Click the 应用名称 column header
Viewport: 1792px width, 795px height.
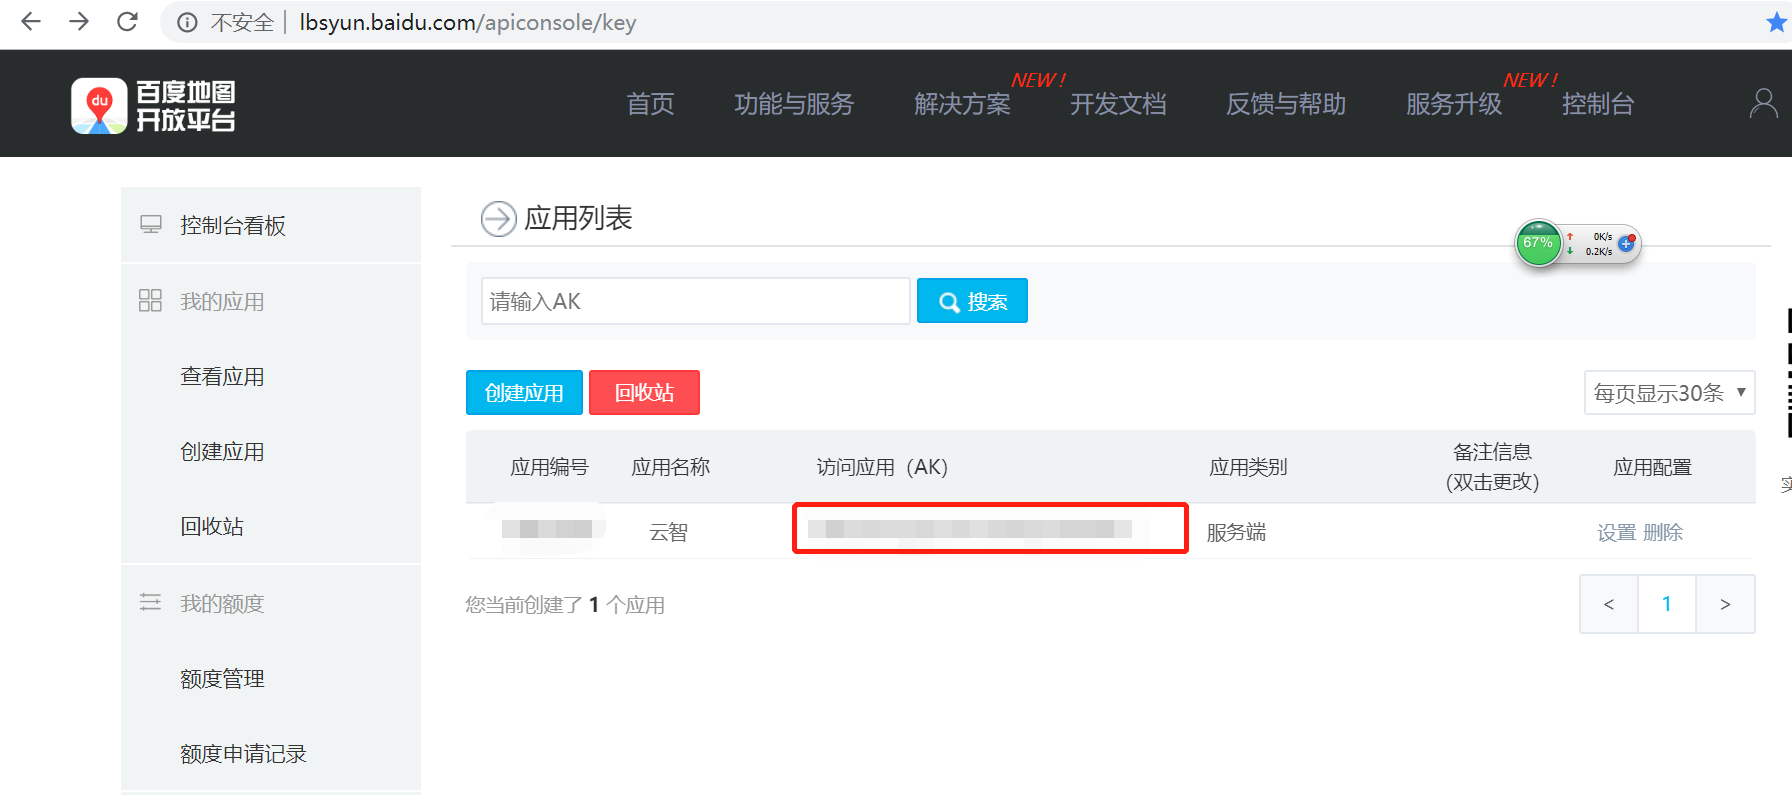point(670,467)
